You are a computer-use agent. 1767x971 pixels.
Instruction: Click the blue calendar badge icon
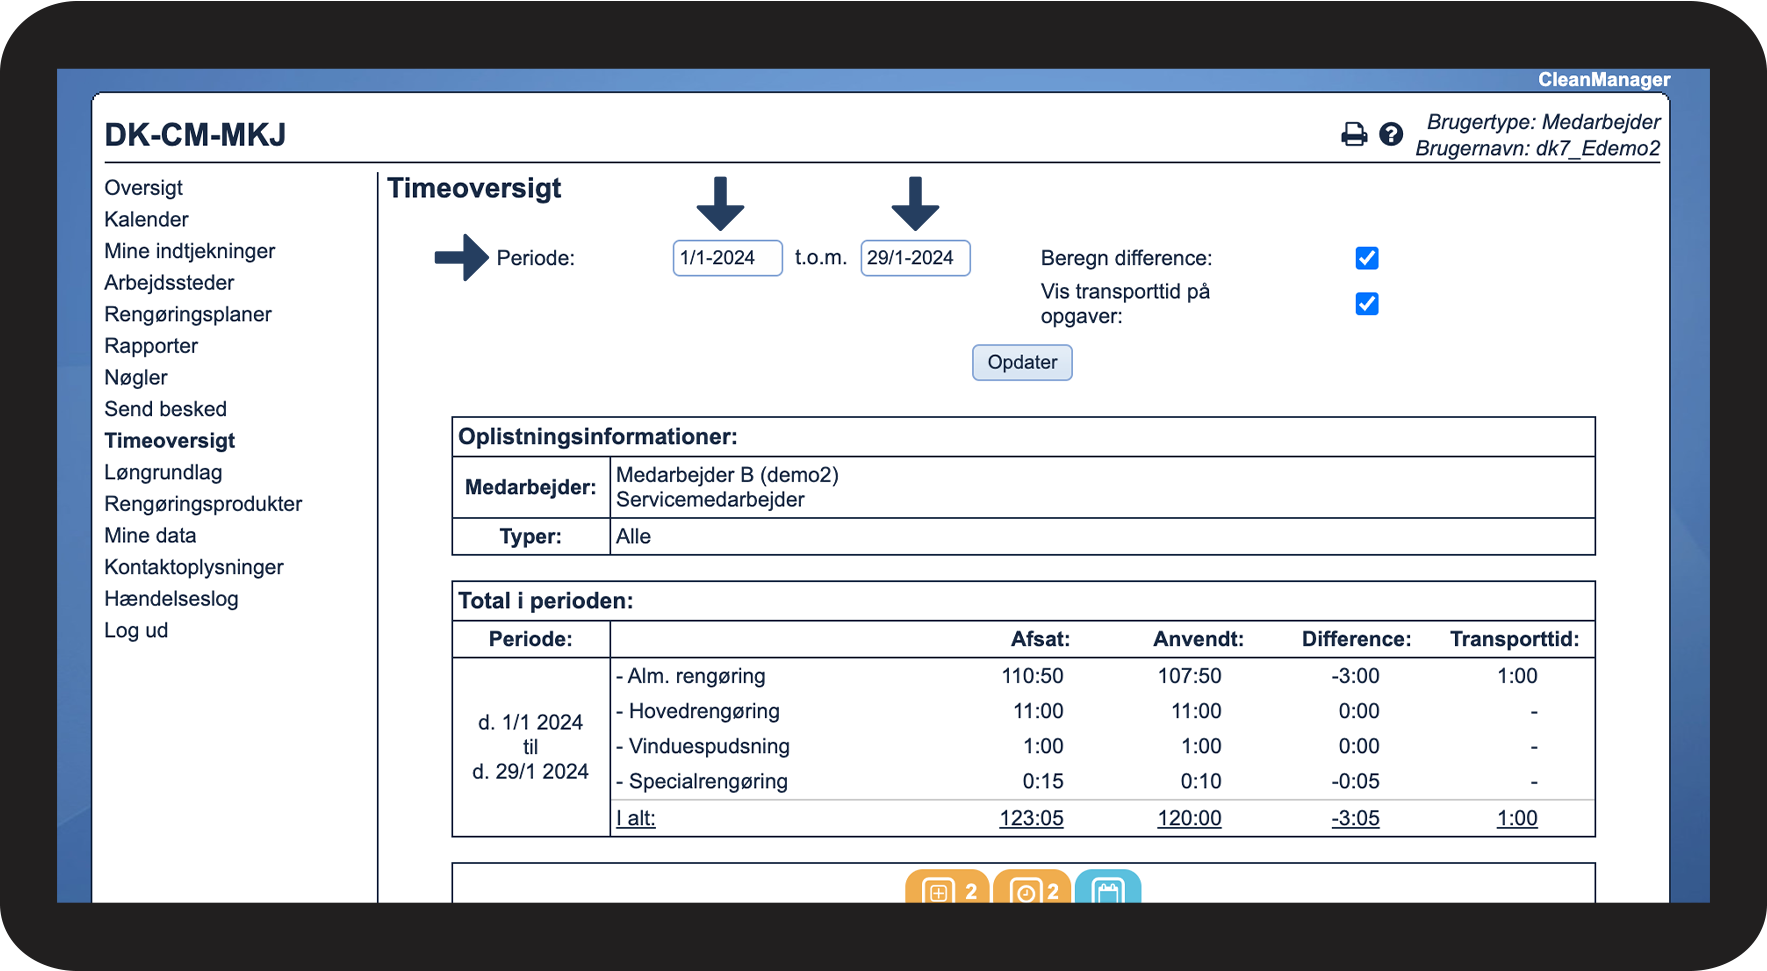(1108, 889)
